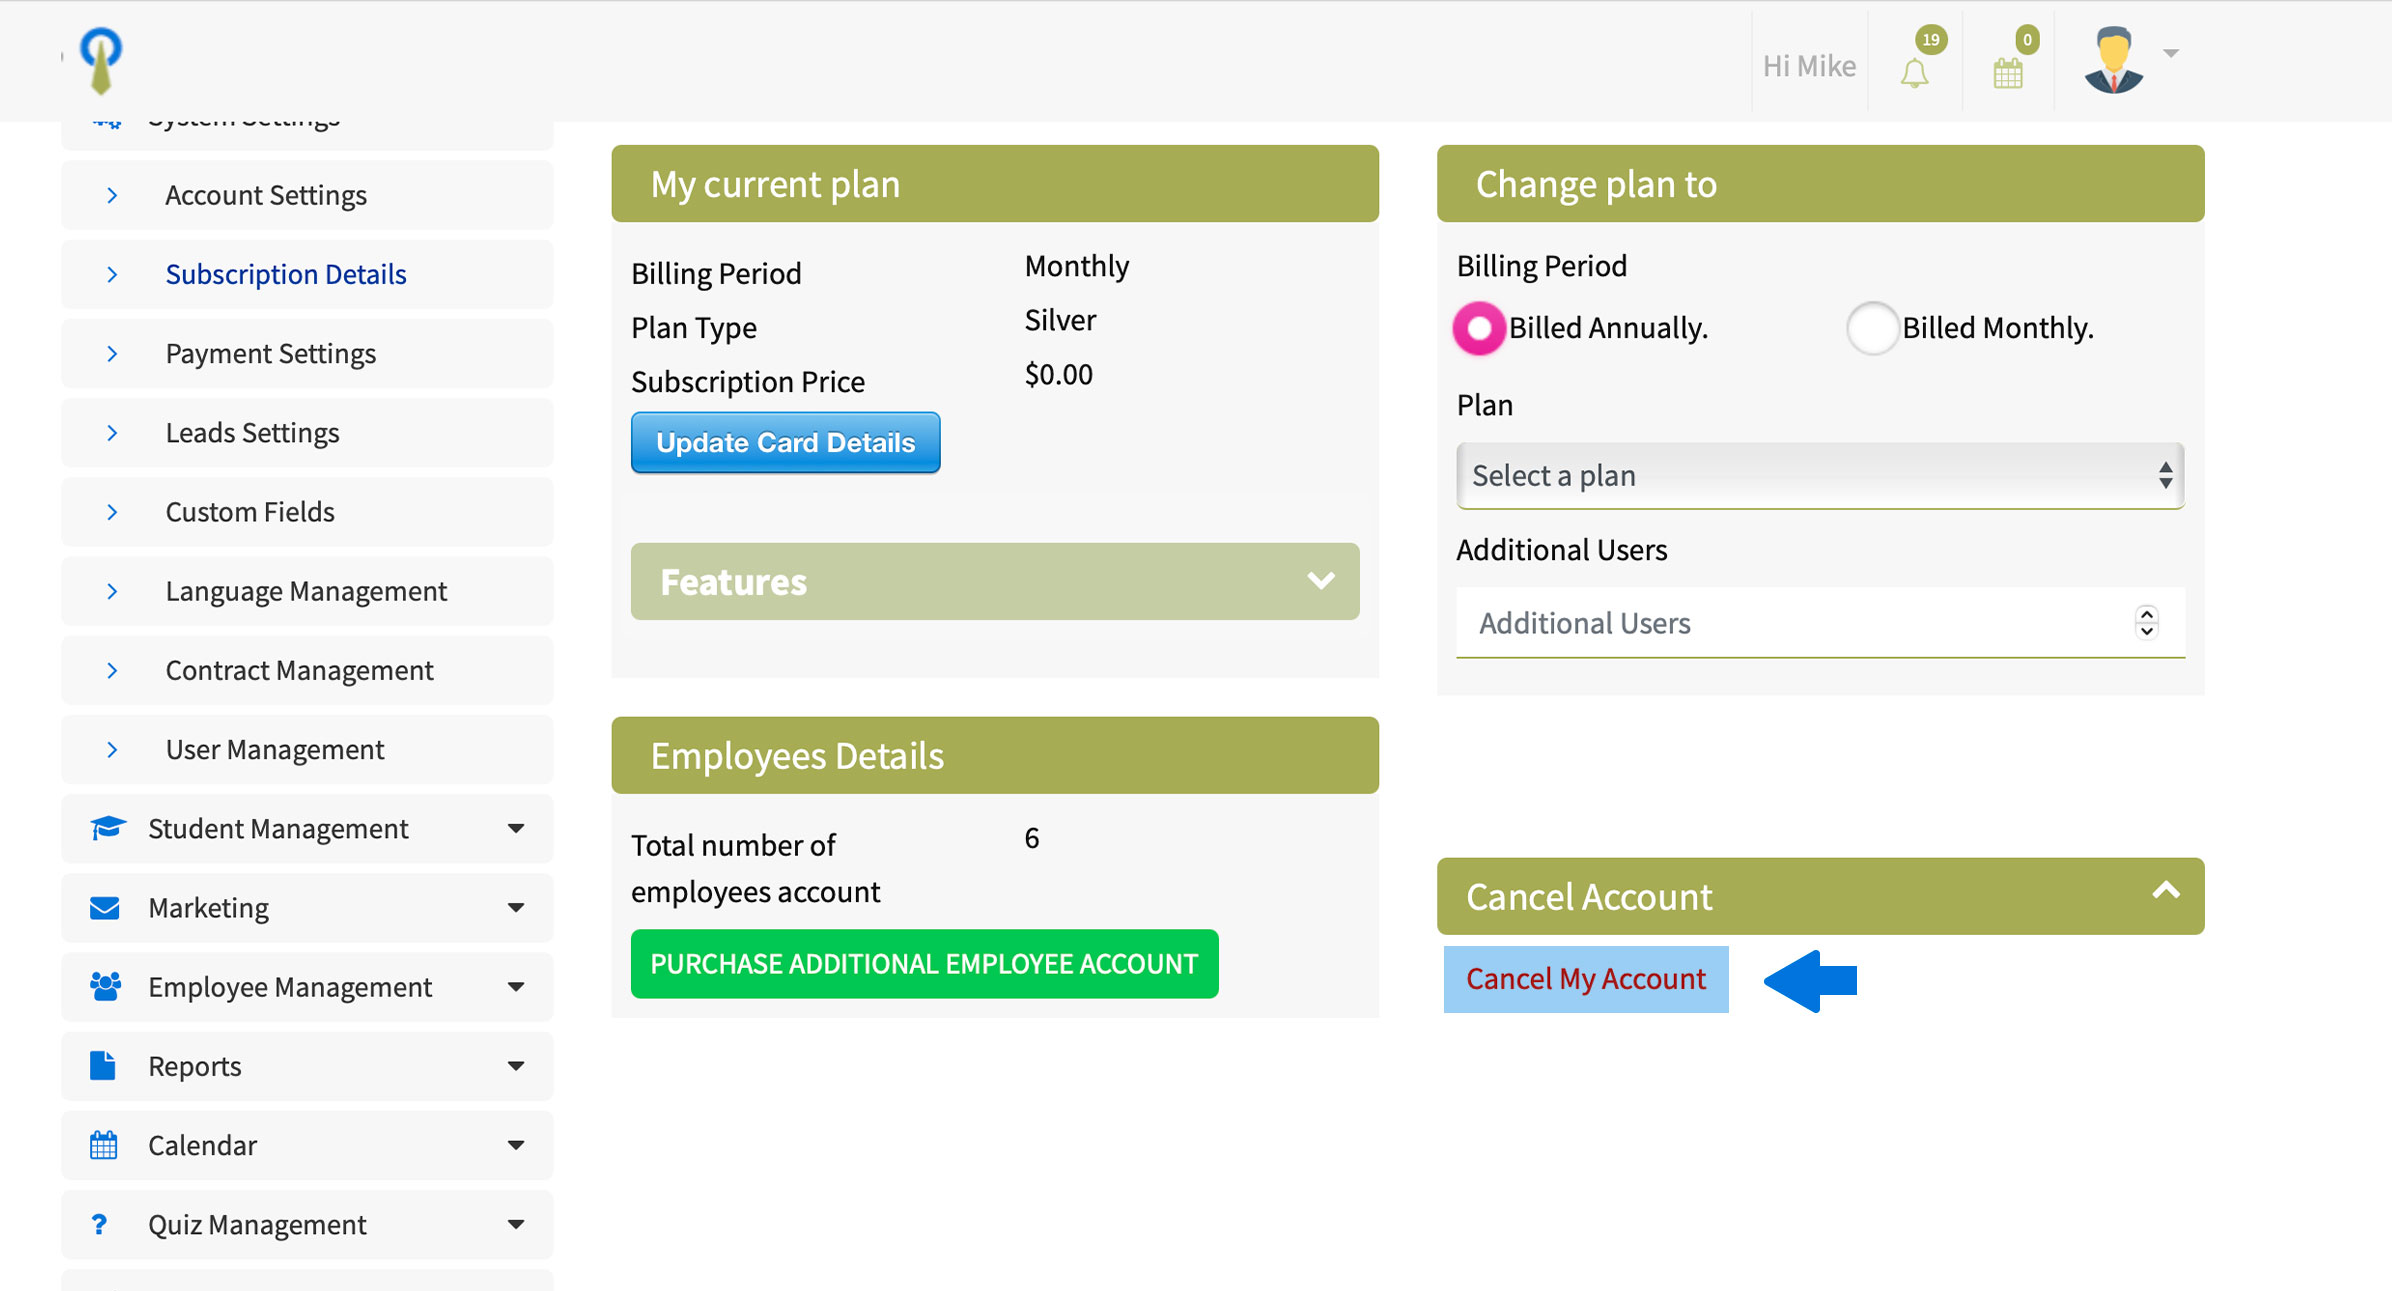
Task: Collapse the Cancel Account panel
Action: [x=2165, y=891]
